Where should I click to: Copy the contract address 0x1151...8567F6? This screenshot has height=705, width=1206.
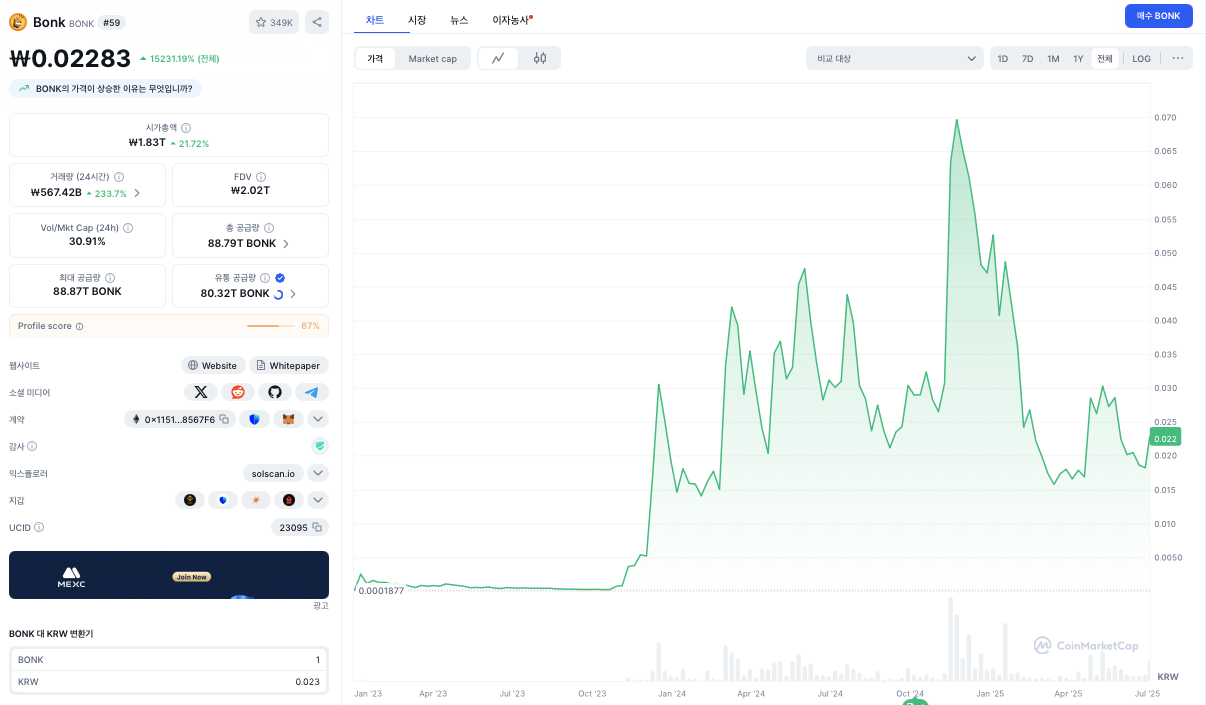224,420
